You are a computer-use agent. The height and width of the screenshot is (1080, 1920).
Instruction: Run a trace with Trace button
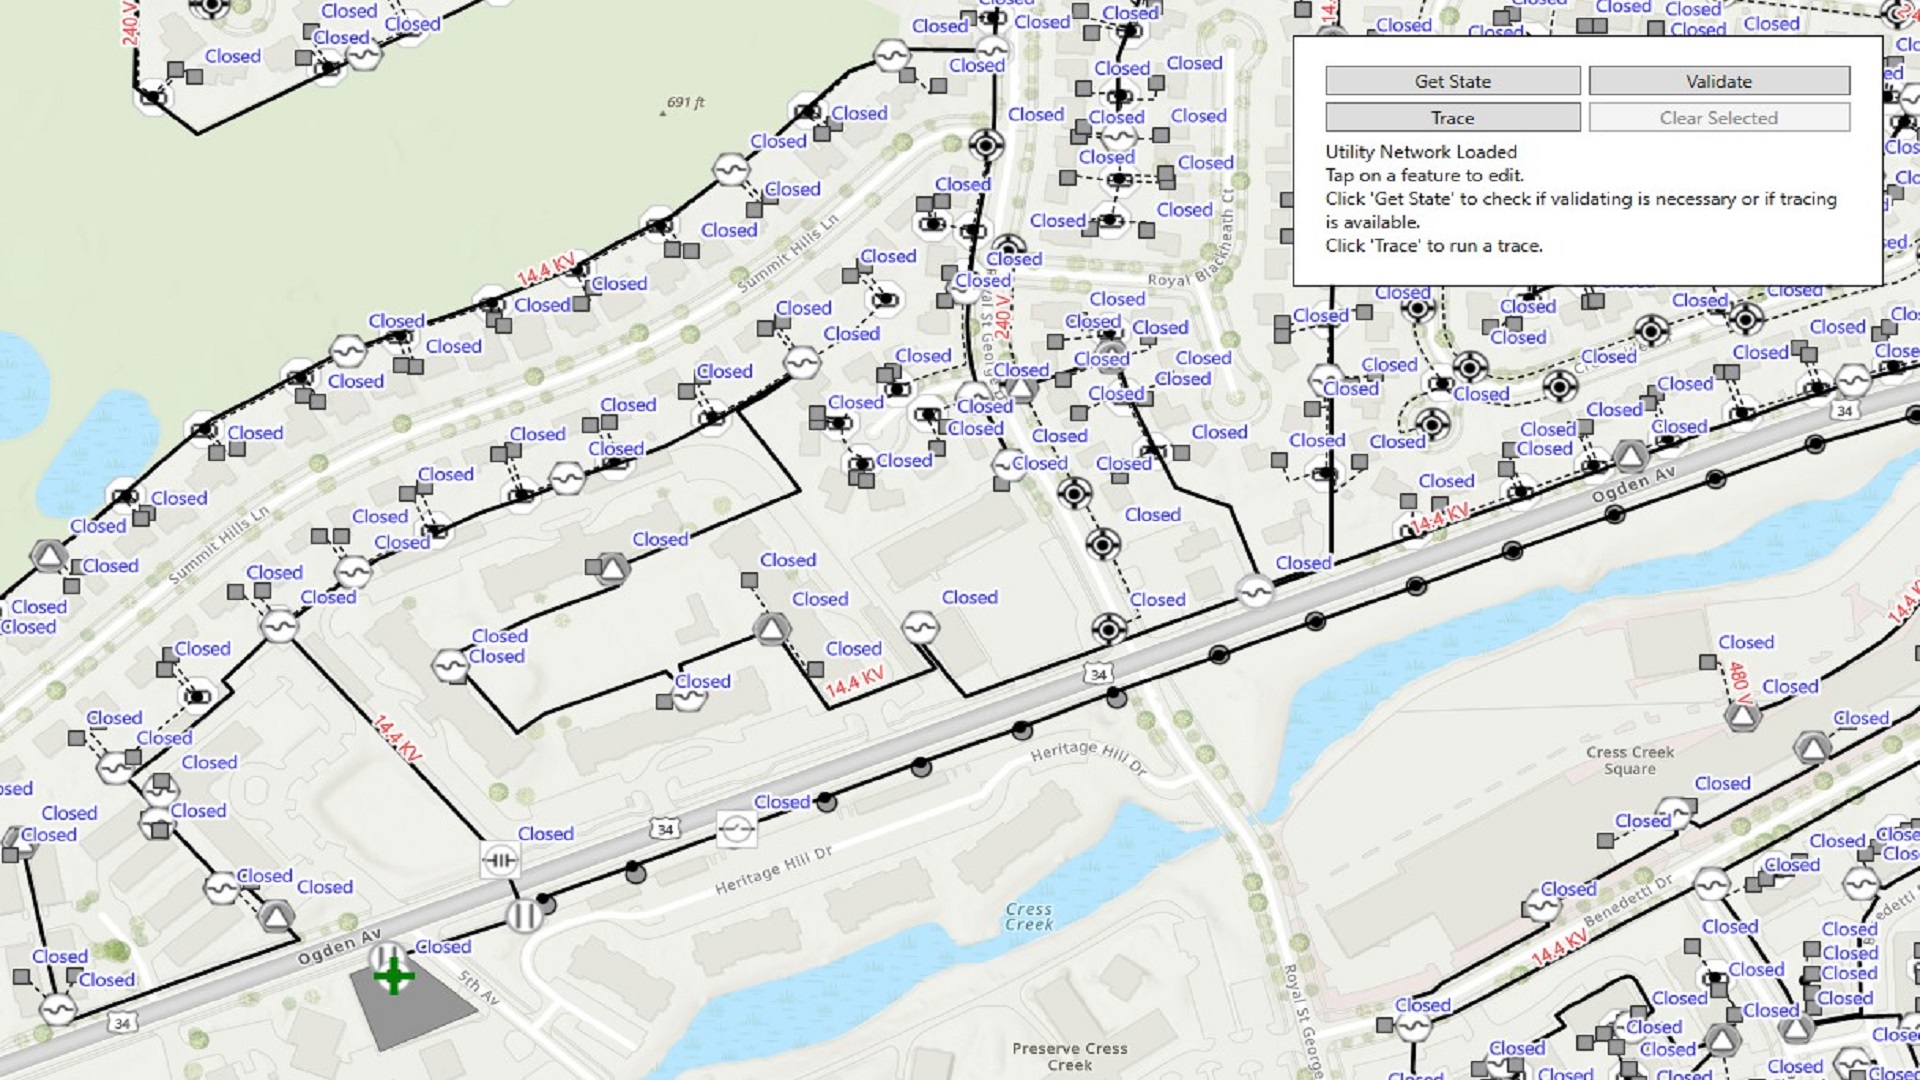(x=1452, y=118)
